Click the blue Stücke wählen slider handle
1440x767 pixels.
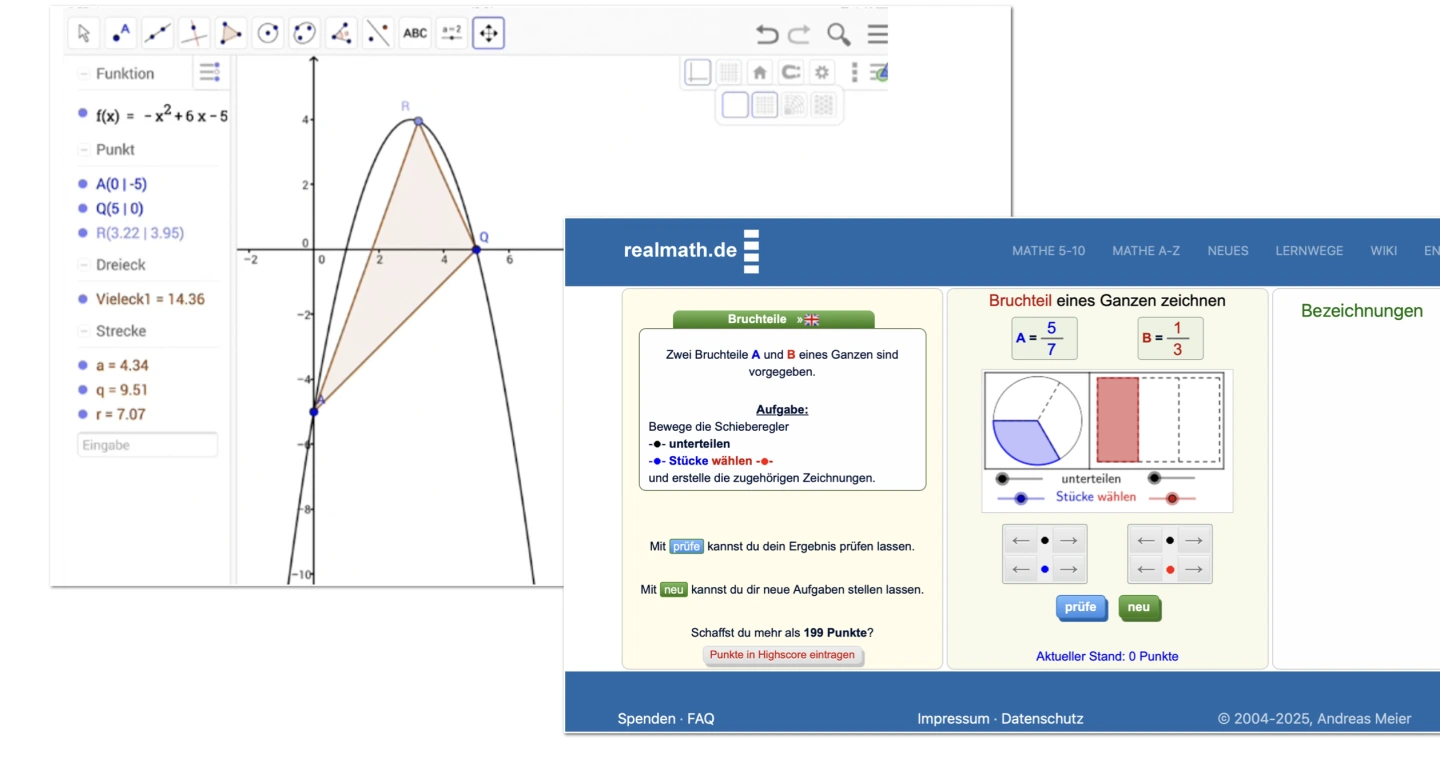pyautogui.click(x=1021, y=498)
